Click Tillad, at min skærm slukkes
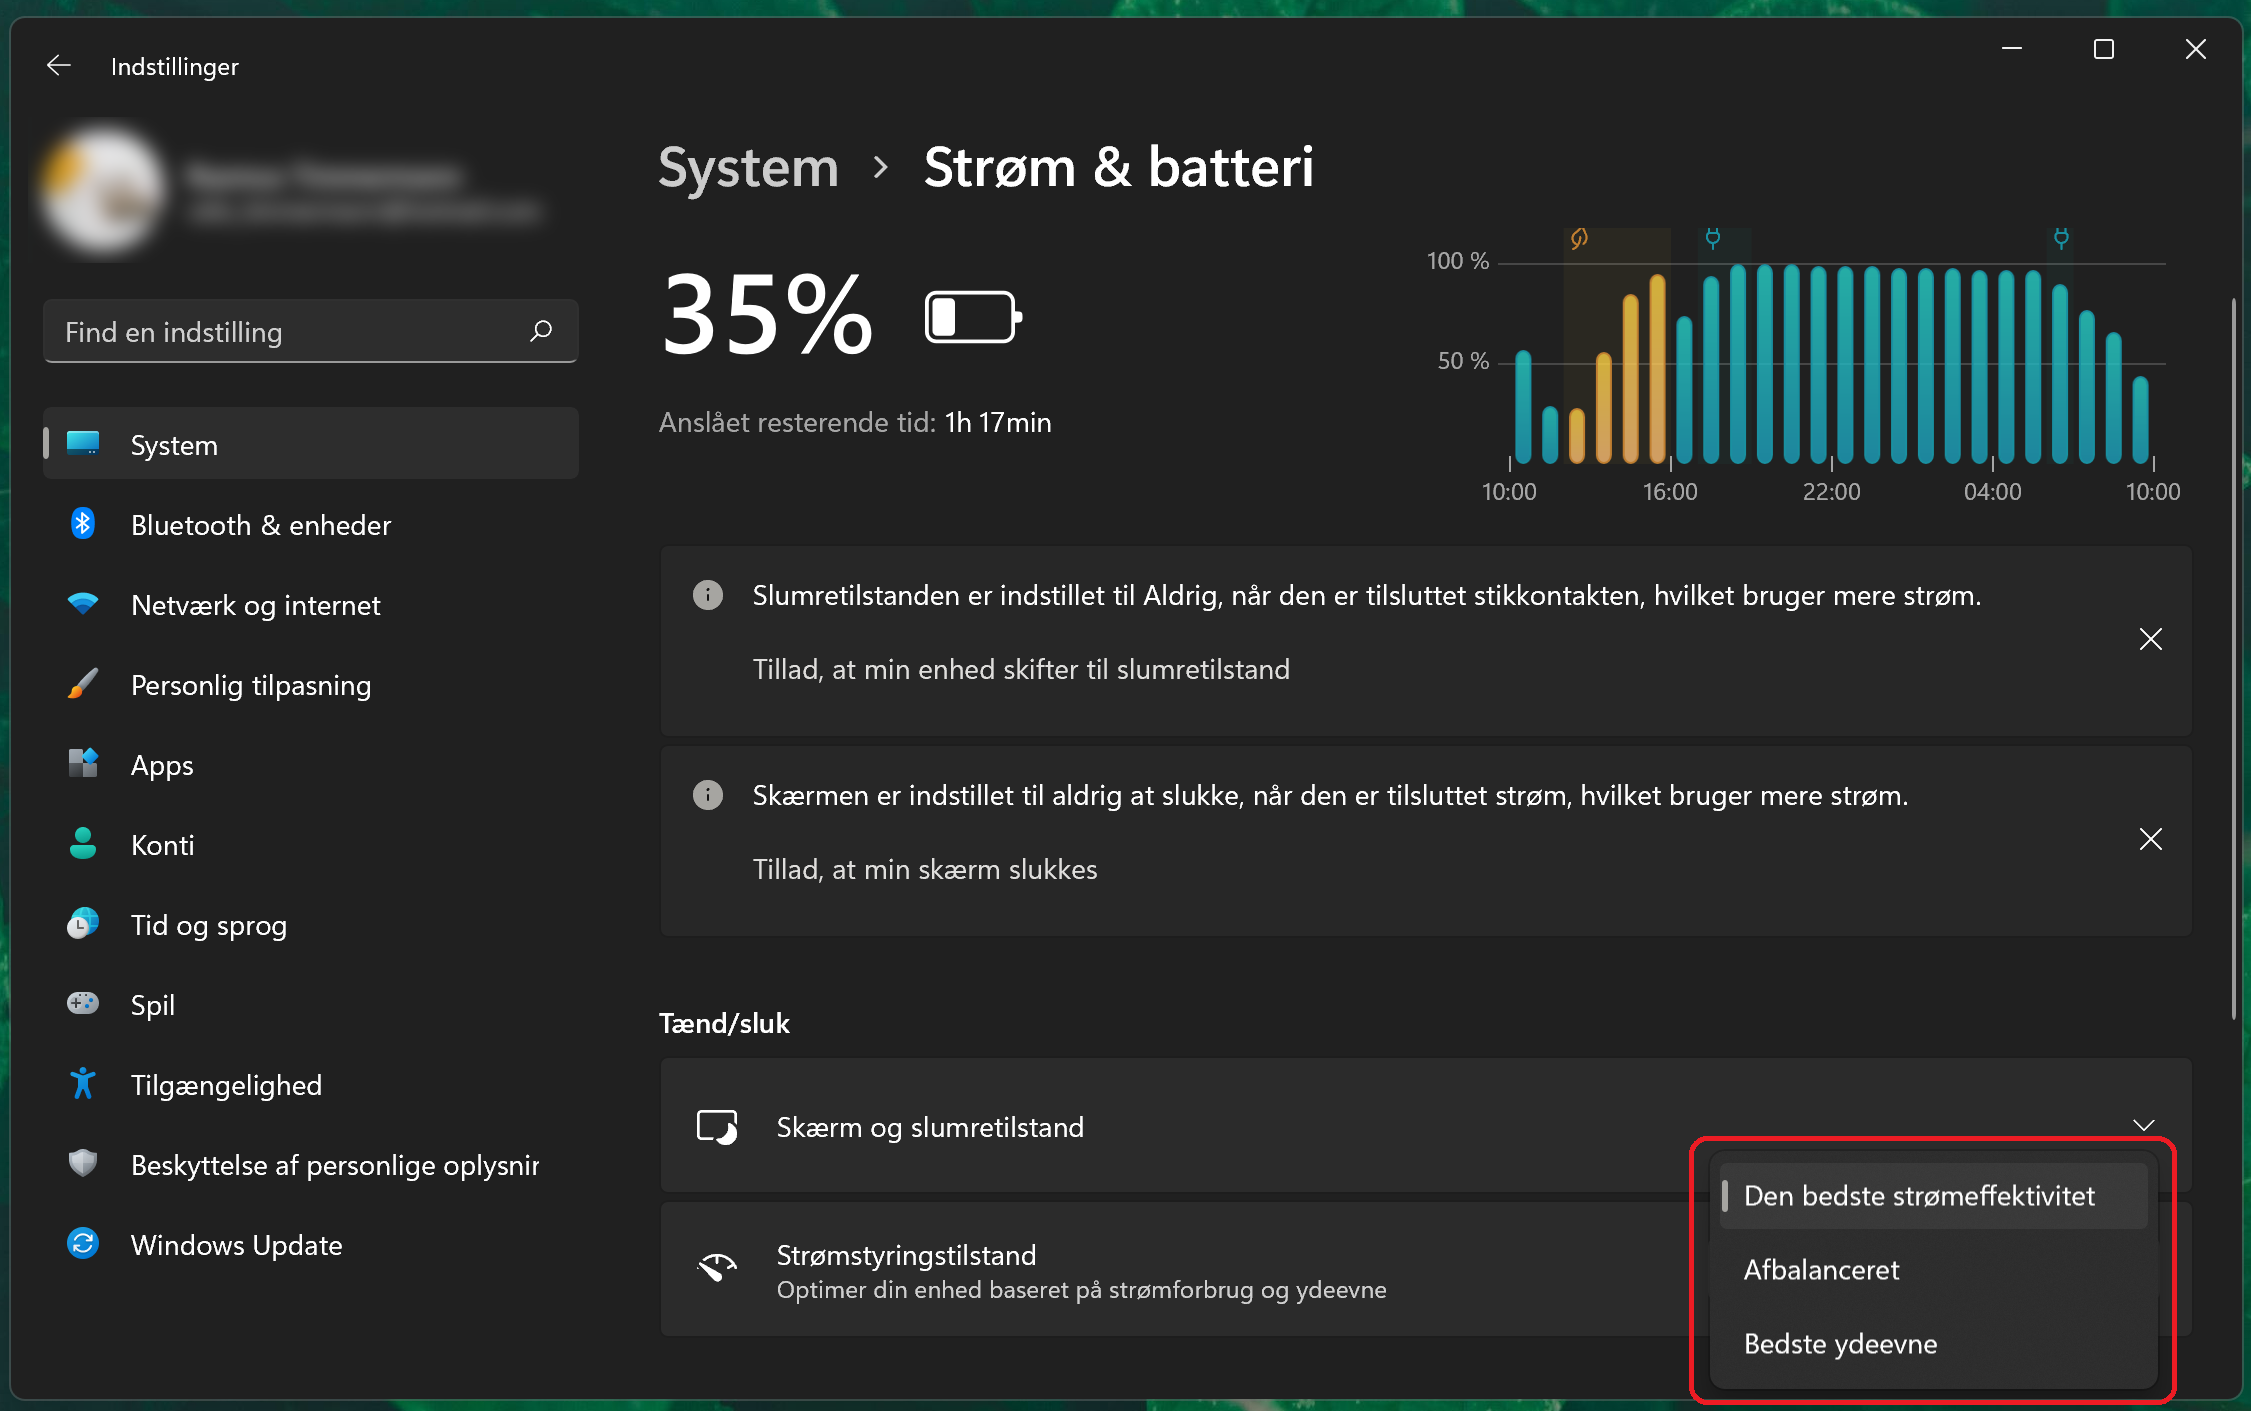The width and height of the screenshot is (2251, 1411). click(x=925, y=869)
